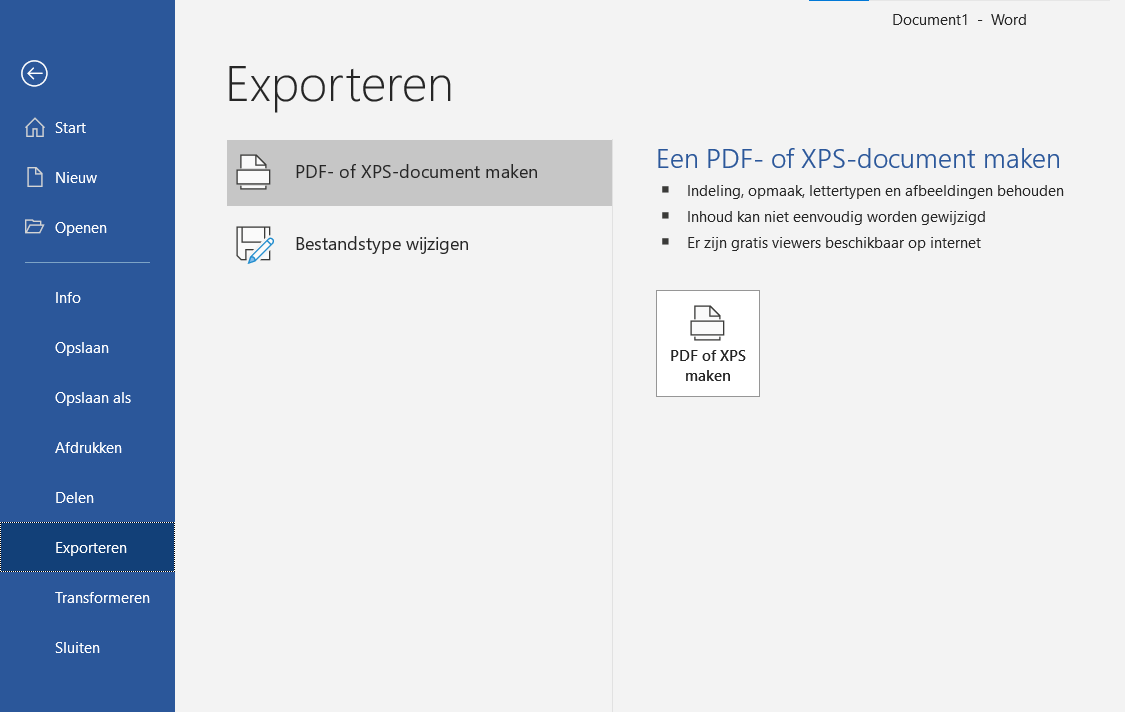
Task: Open the Start page
Action: click(x=88, y=128)
